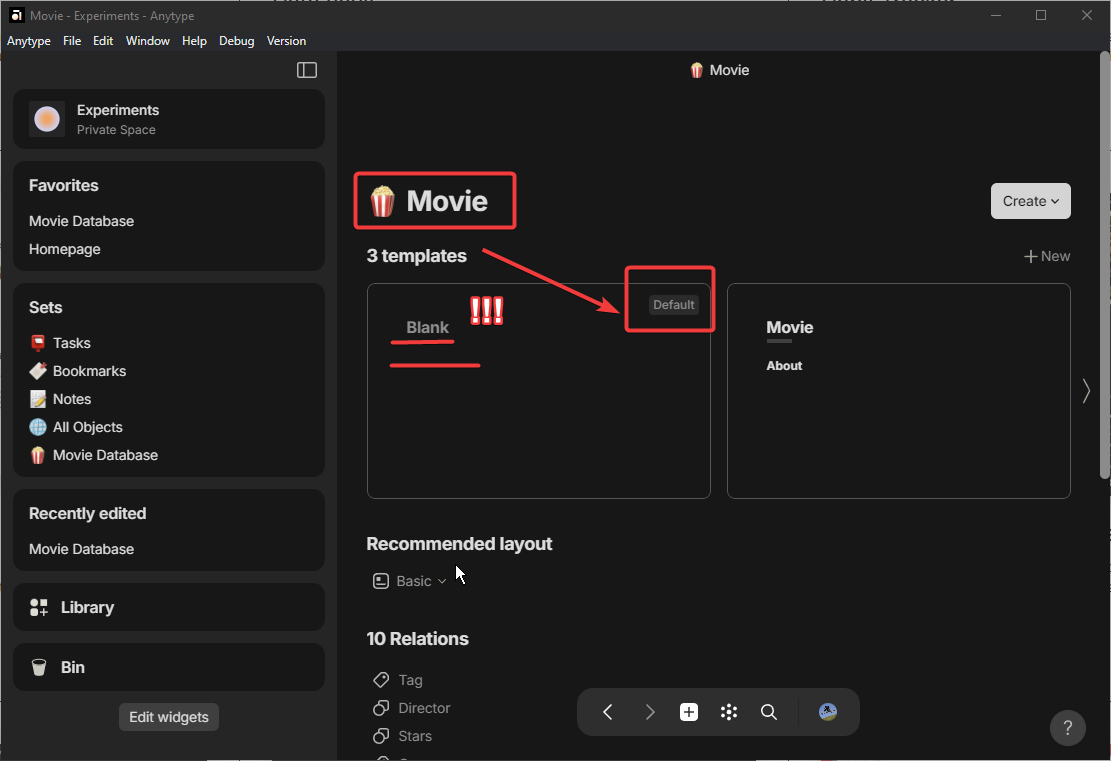The image size is (1111, 761).
Task: Open the graph view icon
Action: click(729, 712)
